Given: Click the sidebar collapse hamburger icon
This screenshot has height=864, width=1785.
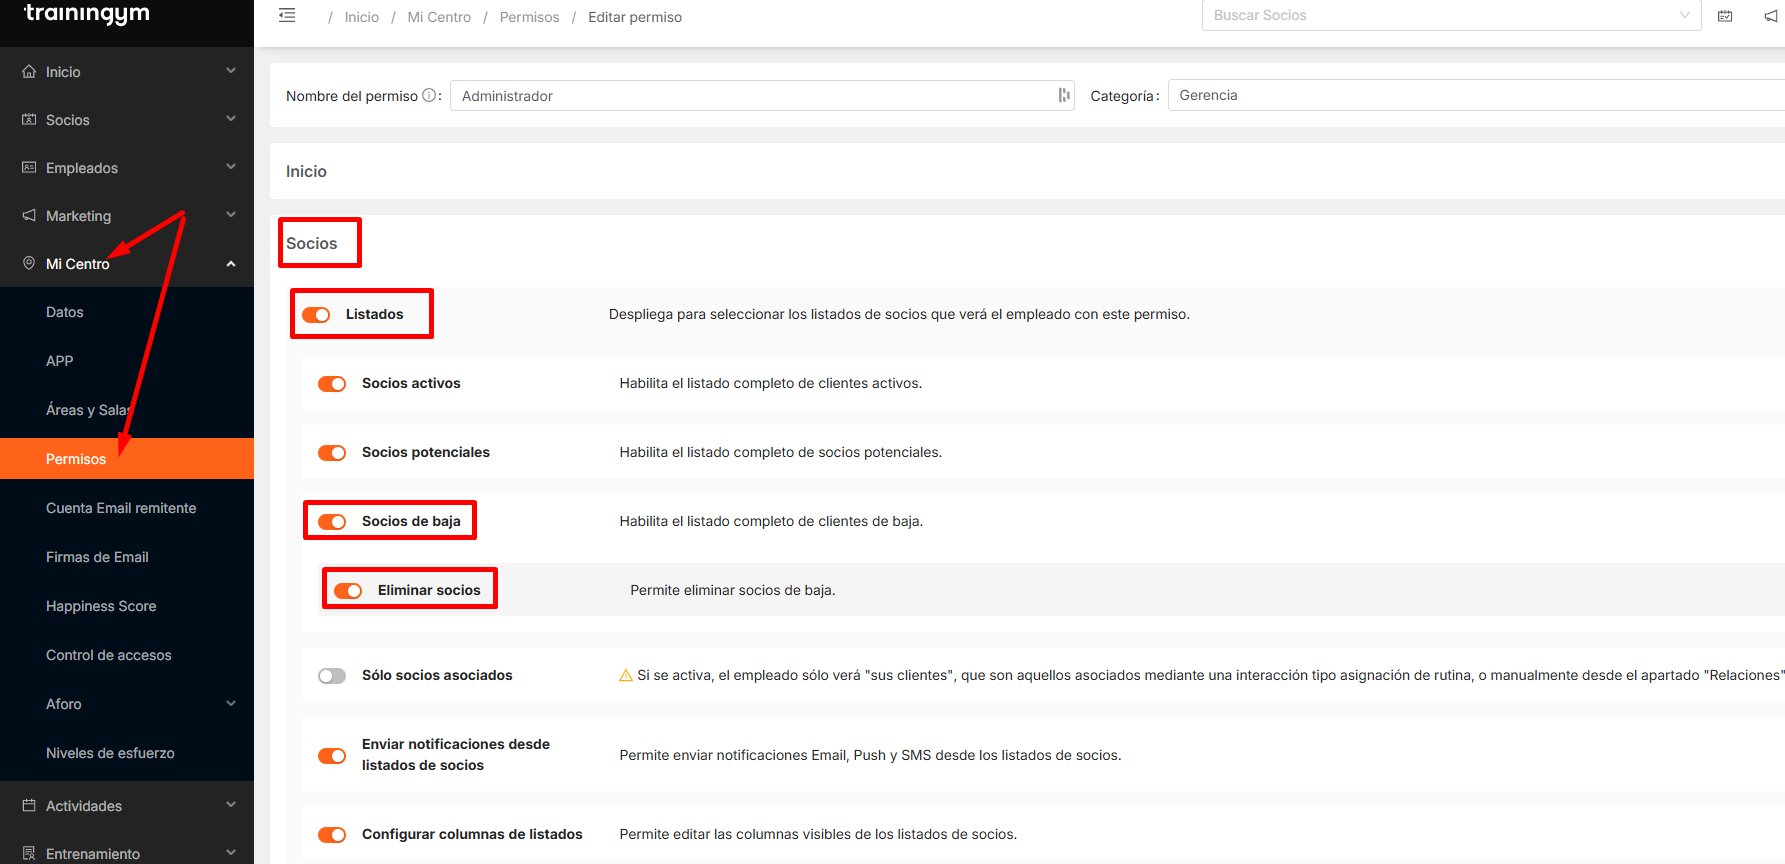Looking at the screenshot, I should (x=287, y=16).
